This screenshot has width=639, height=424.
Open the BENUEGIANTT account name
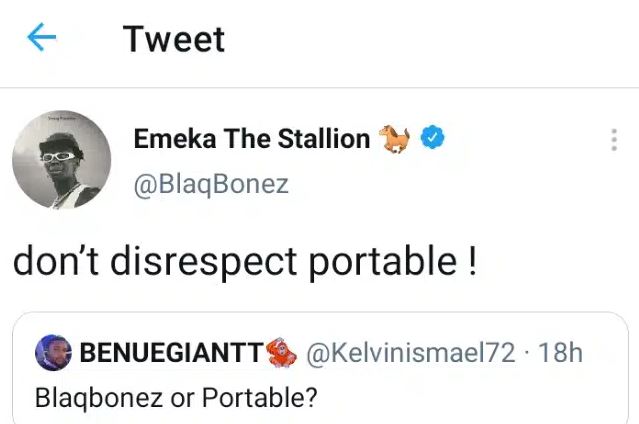(x=170, y=352)
